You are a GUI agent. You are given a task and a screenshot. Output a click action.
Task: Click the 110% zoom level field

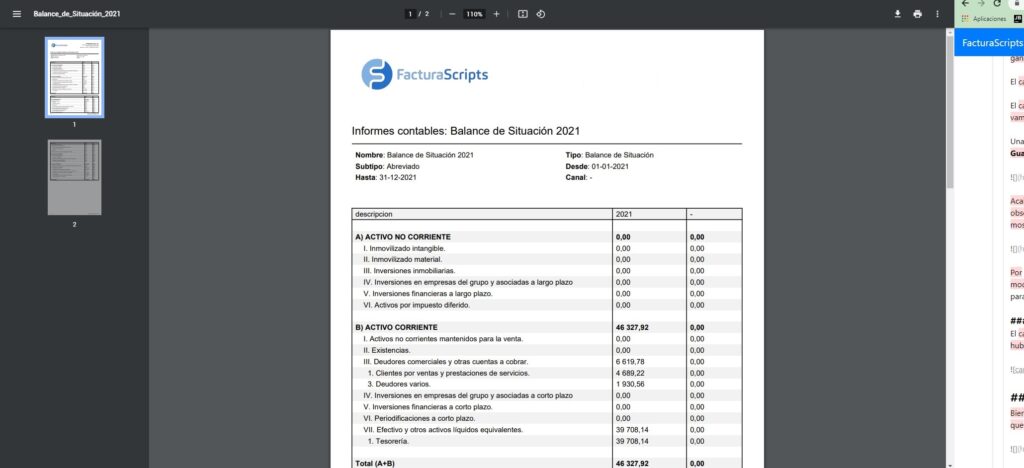coord(474,14)
